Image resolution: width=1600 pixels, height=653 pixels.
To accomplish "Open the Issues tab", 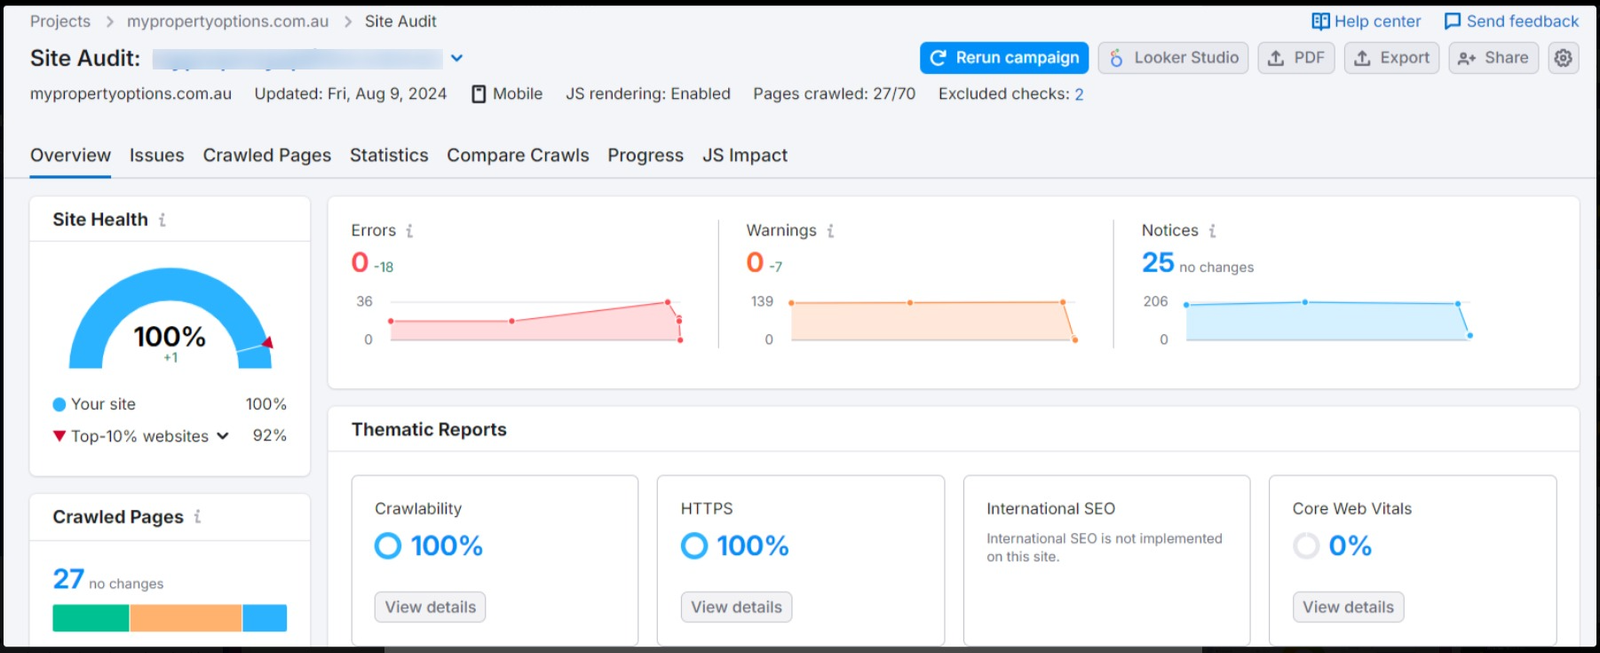I will click(157, 155).
